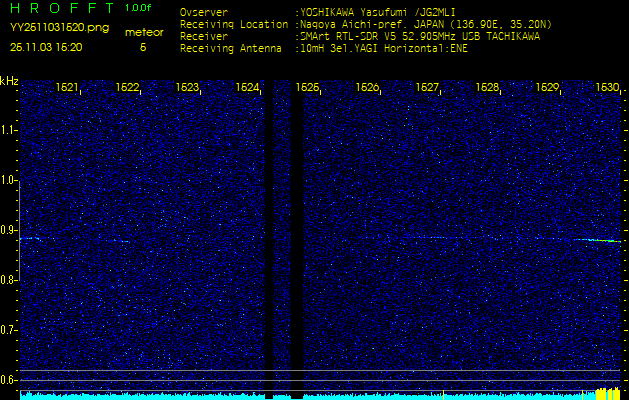The height and width of the screenshot is (400, 629).
Task: Click the 1526 time marker
Action: click(x=367, y=87)
